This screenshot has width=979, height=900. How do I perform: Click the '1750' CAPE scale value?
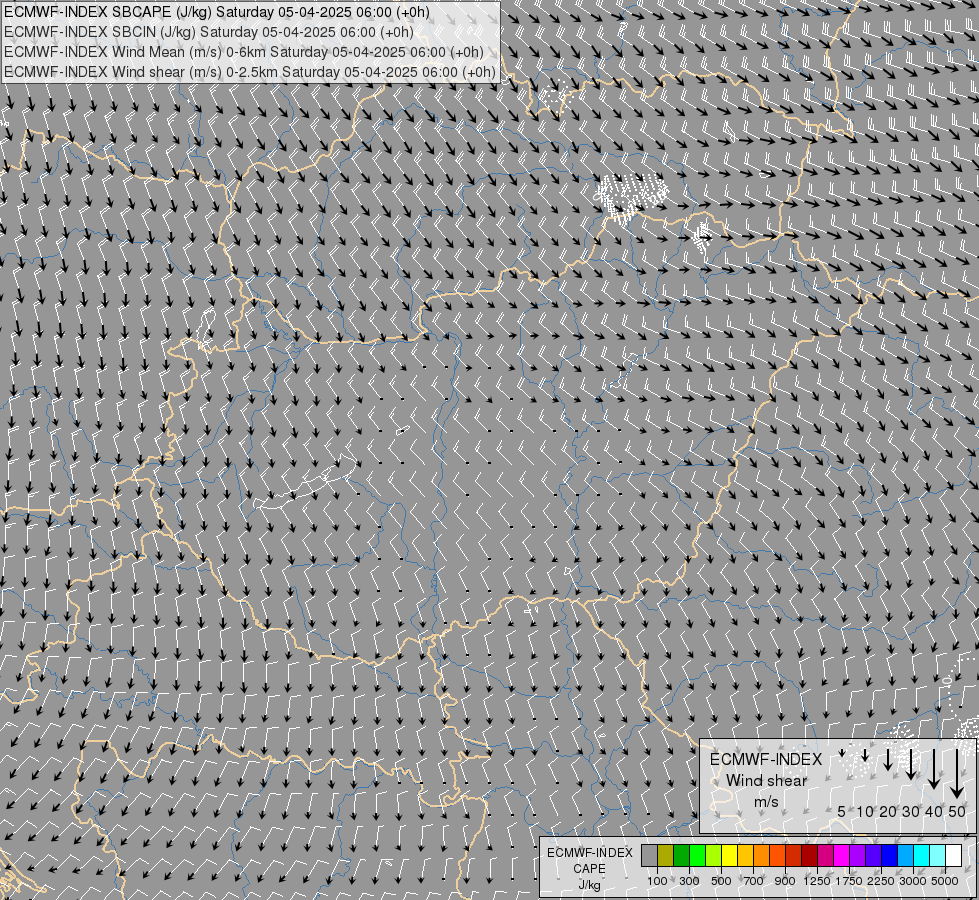click(849, 881)
